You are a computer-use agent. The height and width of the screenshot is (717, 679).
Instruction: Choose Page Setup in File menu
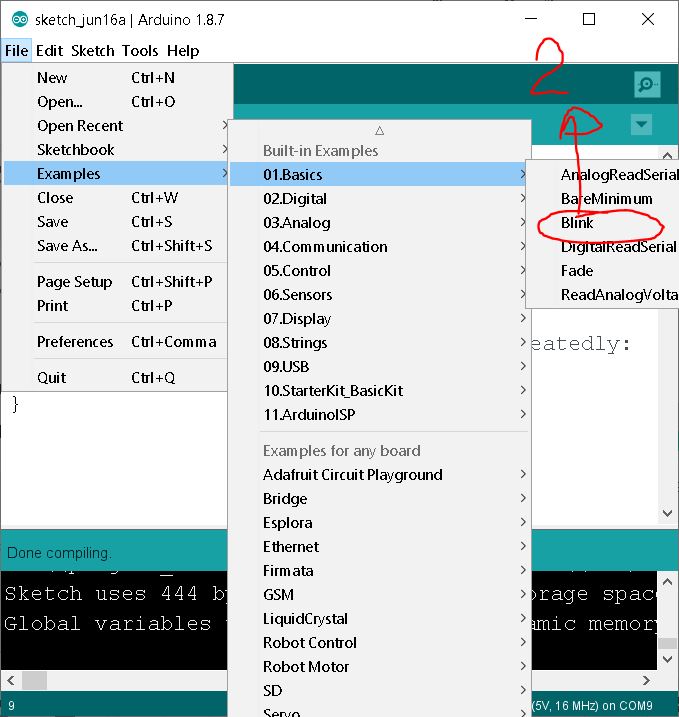click(116, 282)
